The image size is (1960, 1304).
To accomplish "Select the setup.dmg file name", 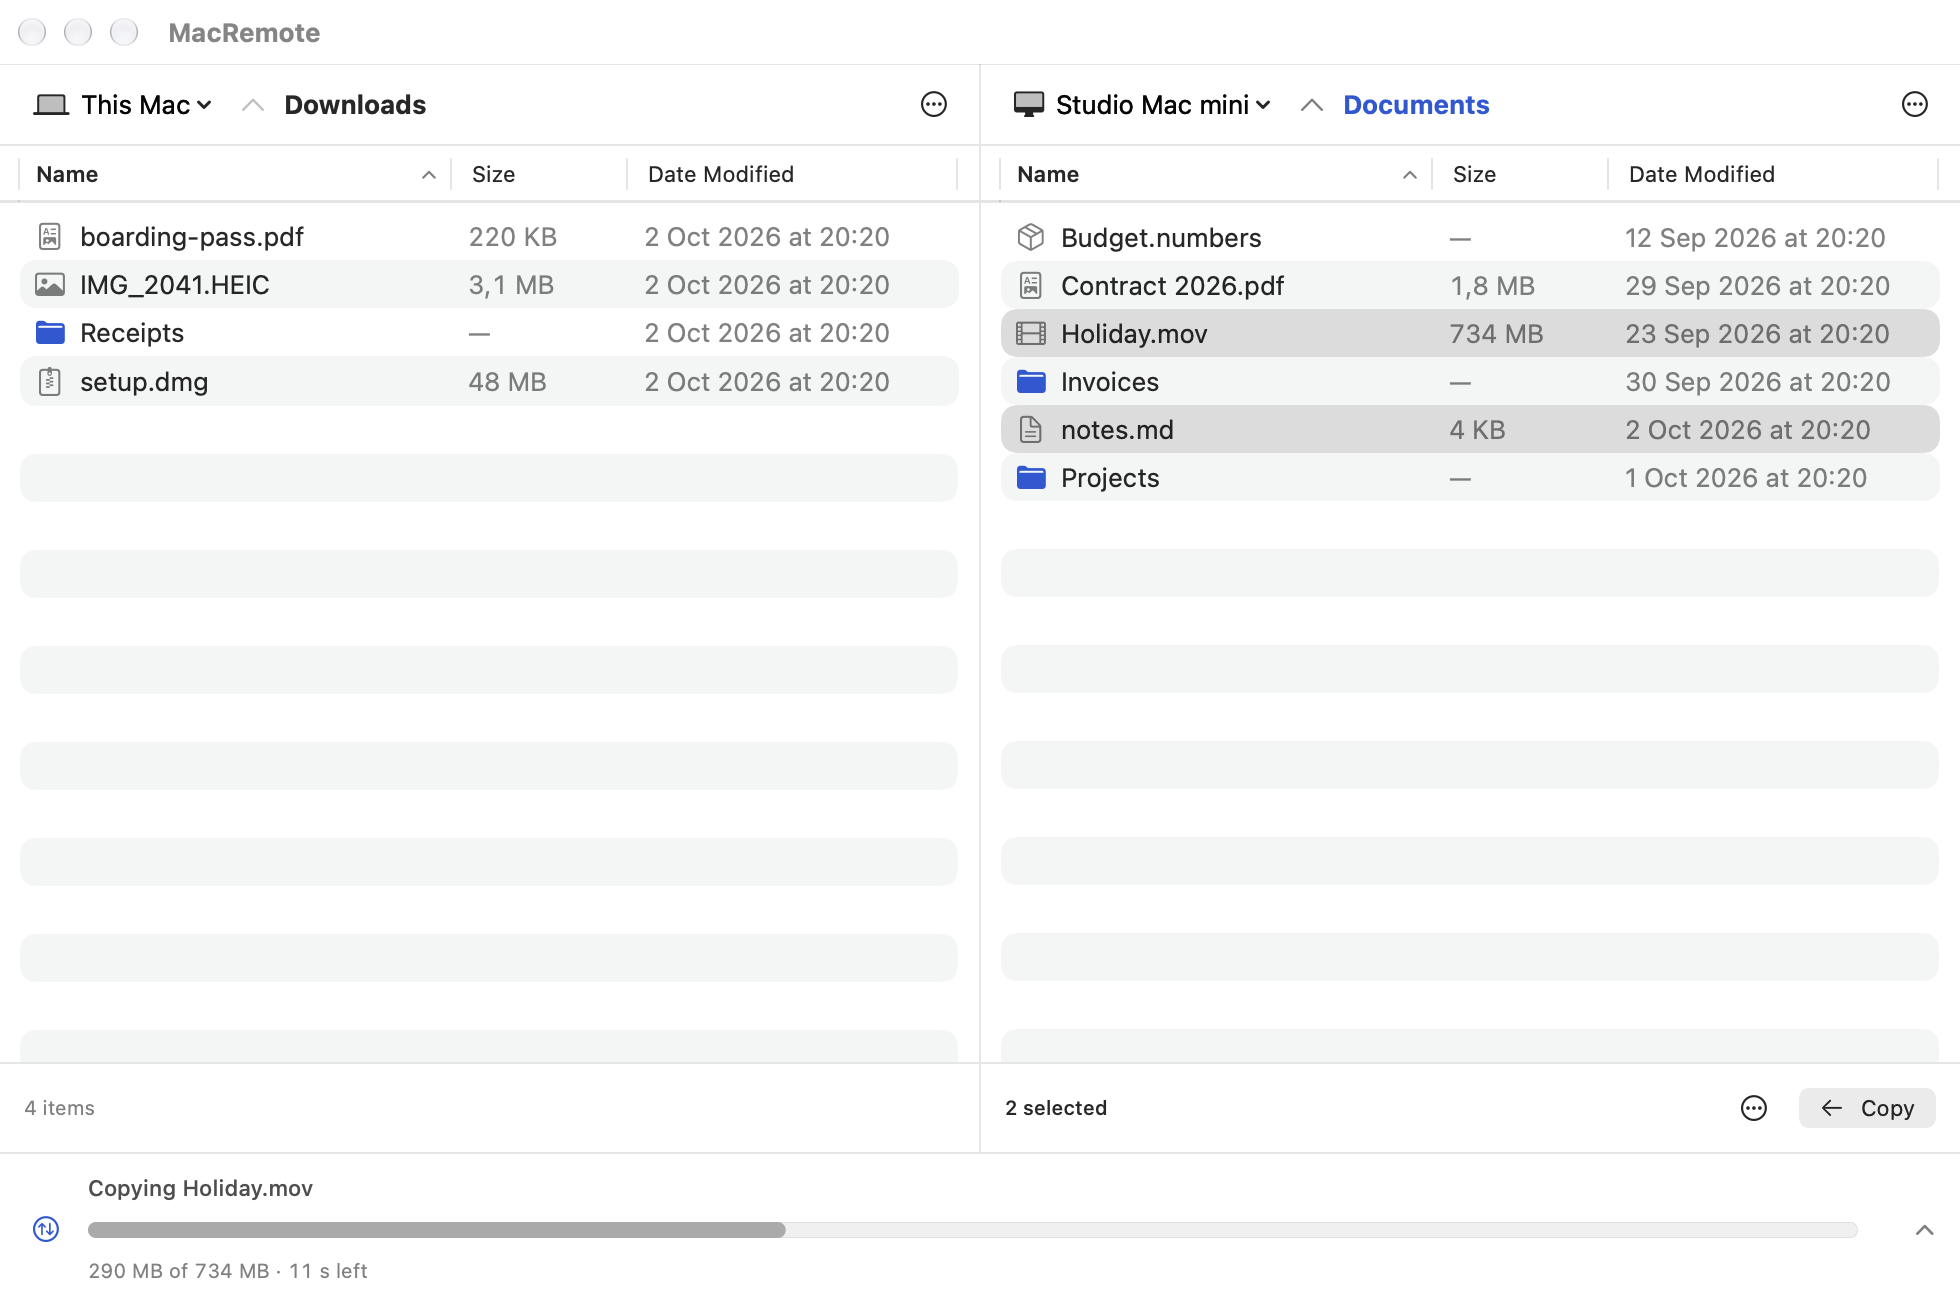I will tap(144, 382).
